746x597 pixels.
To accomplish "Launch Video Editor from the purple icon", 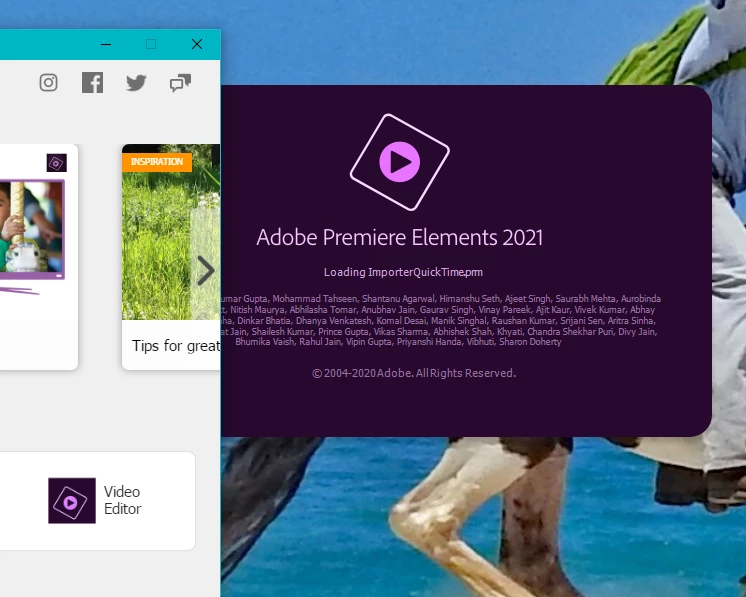I will pos(72,500).
